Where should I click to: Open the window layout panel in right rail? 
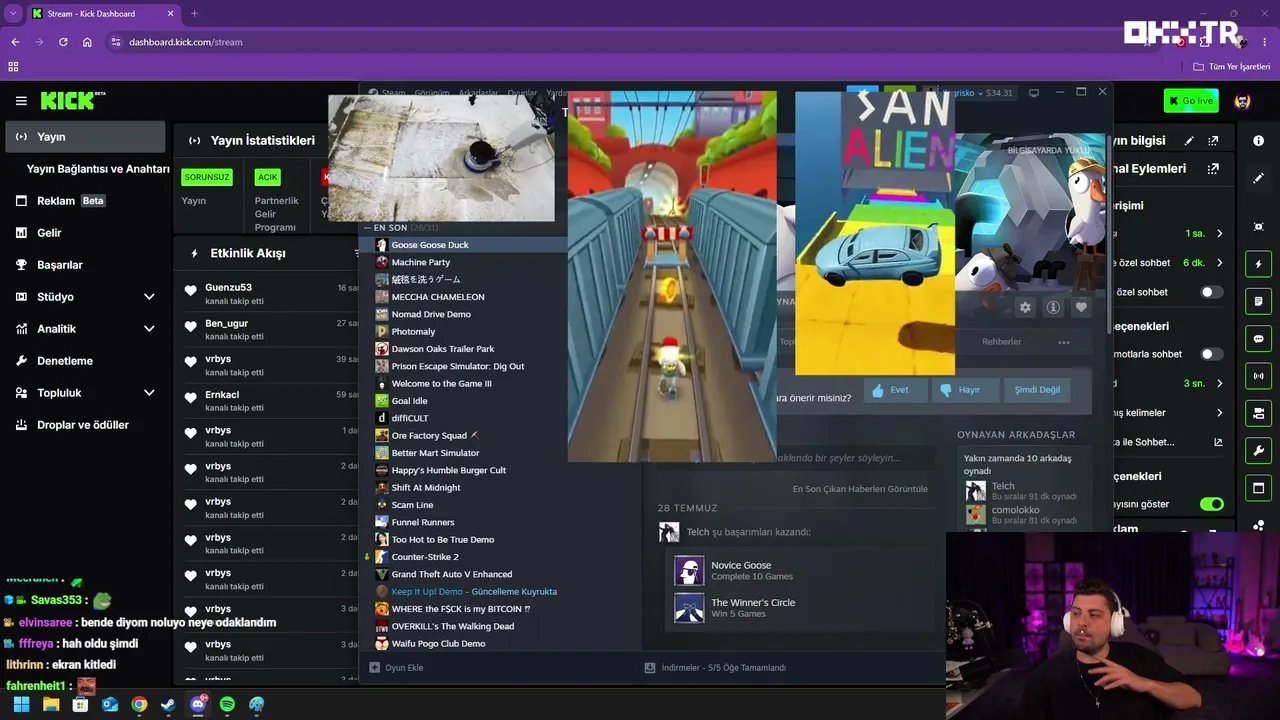pos(1258,488)
